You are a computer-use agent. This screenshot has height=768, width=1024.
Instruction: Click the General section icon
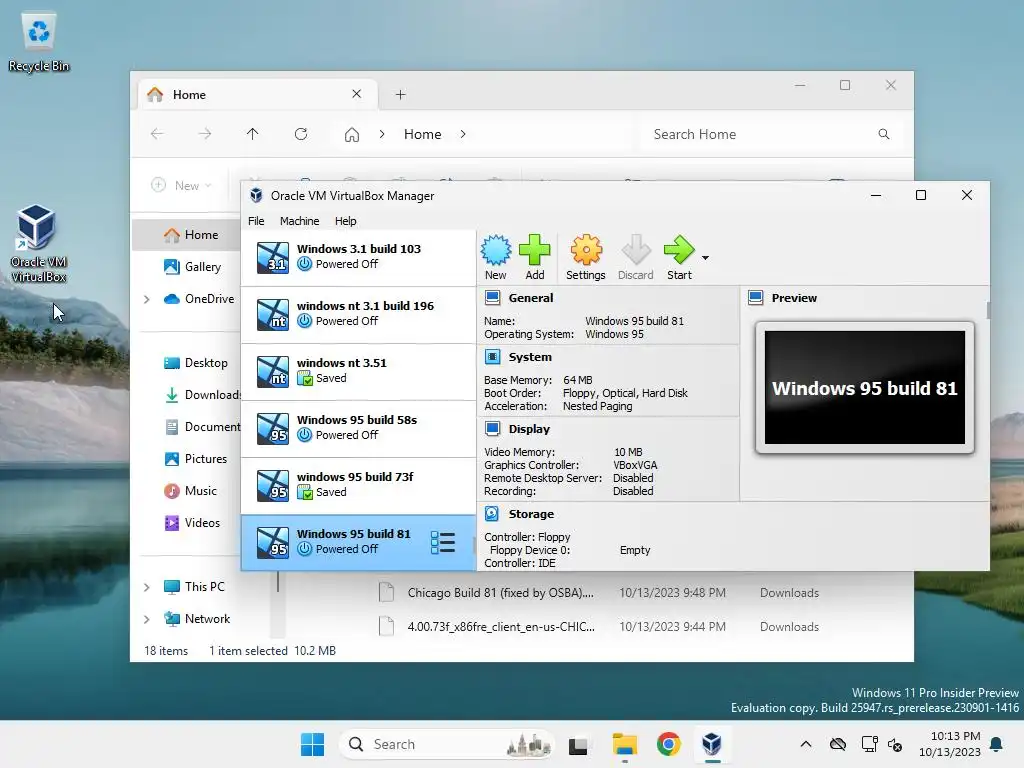click(492, 298)
